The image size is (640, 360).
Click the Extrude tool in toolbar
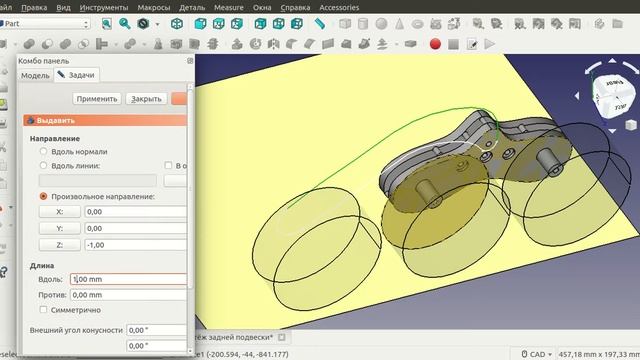237,44
